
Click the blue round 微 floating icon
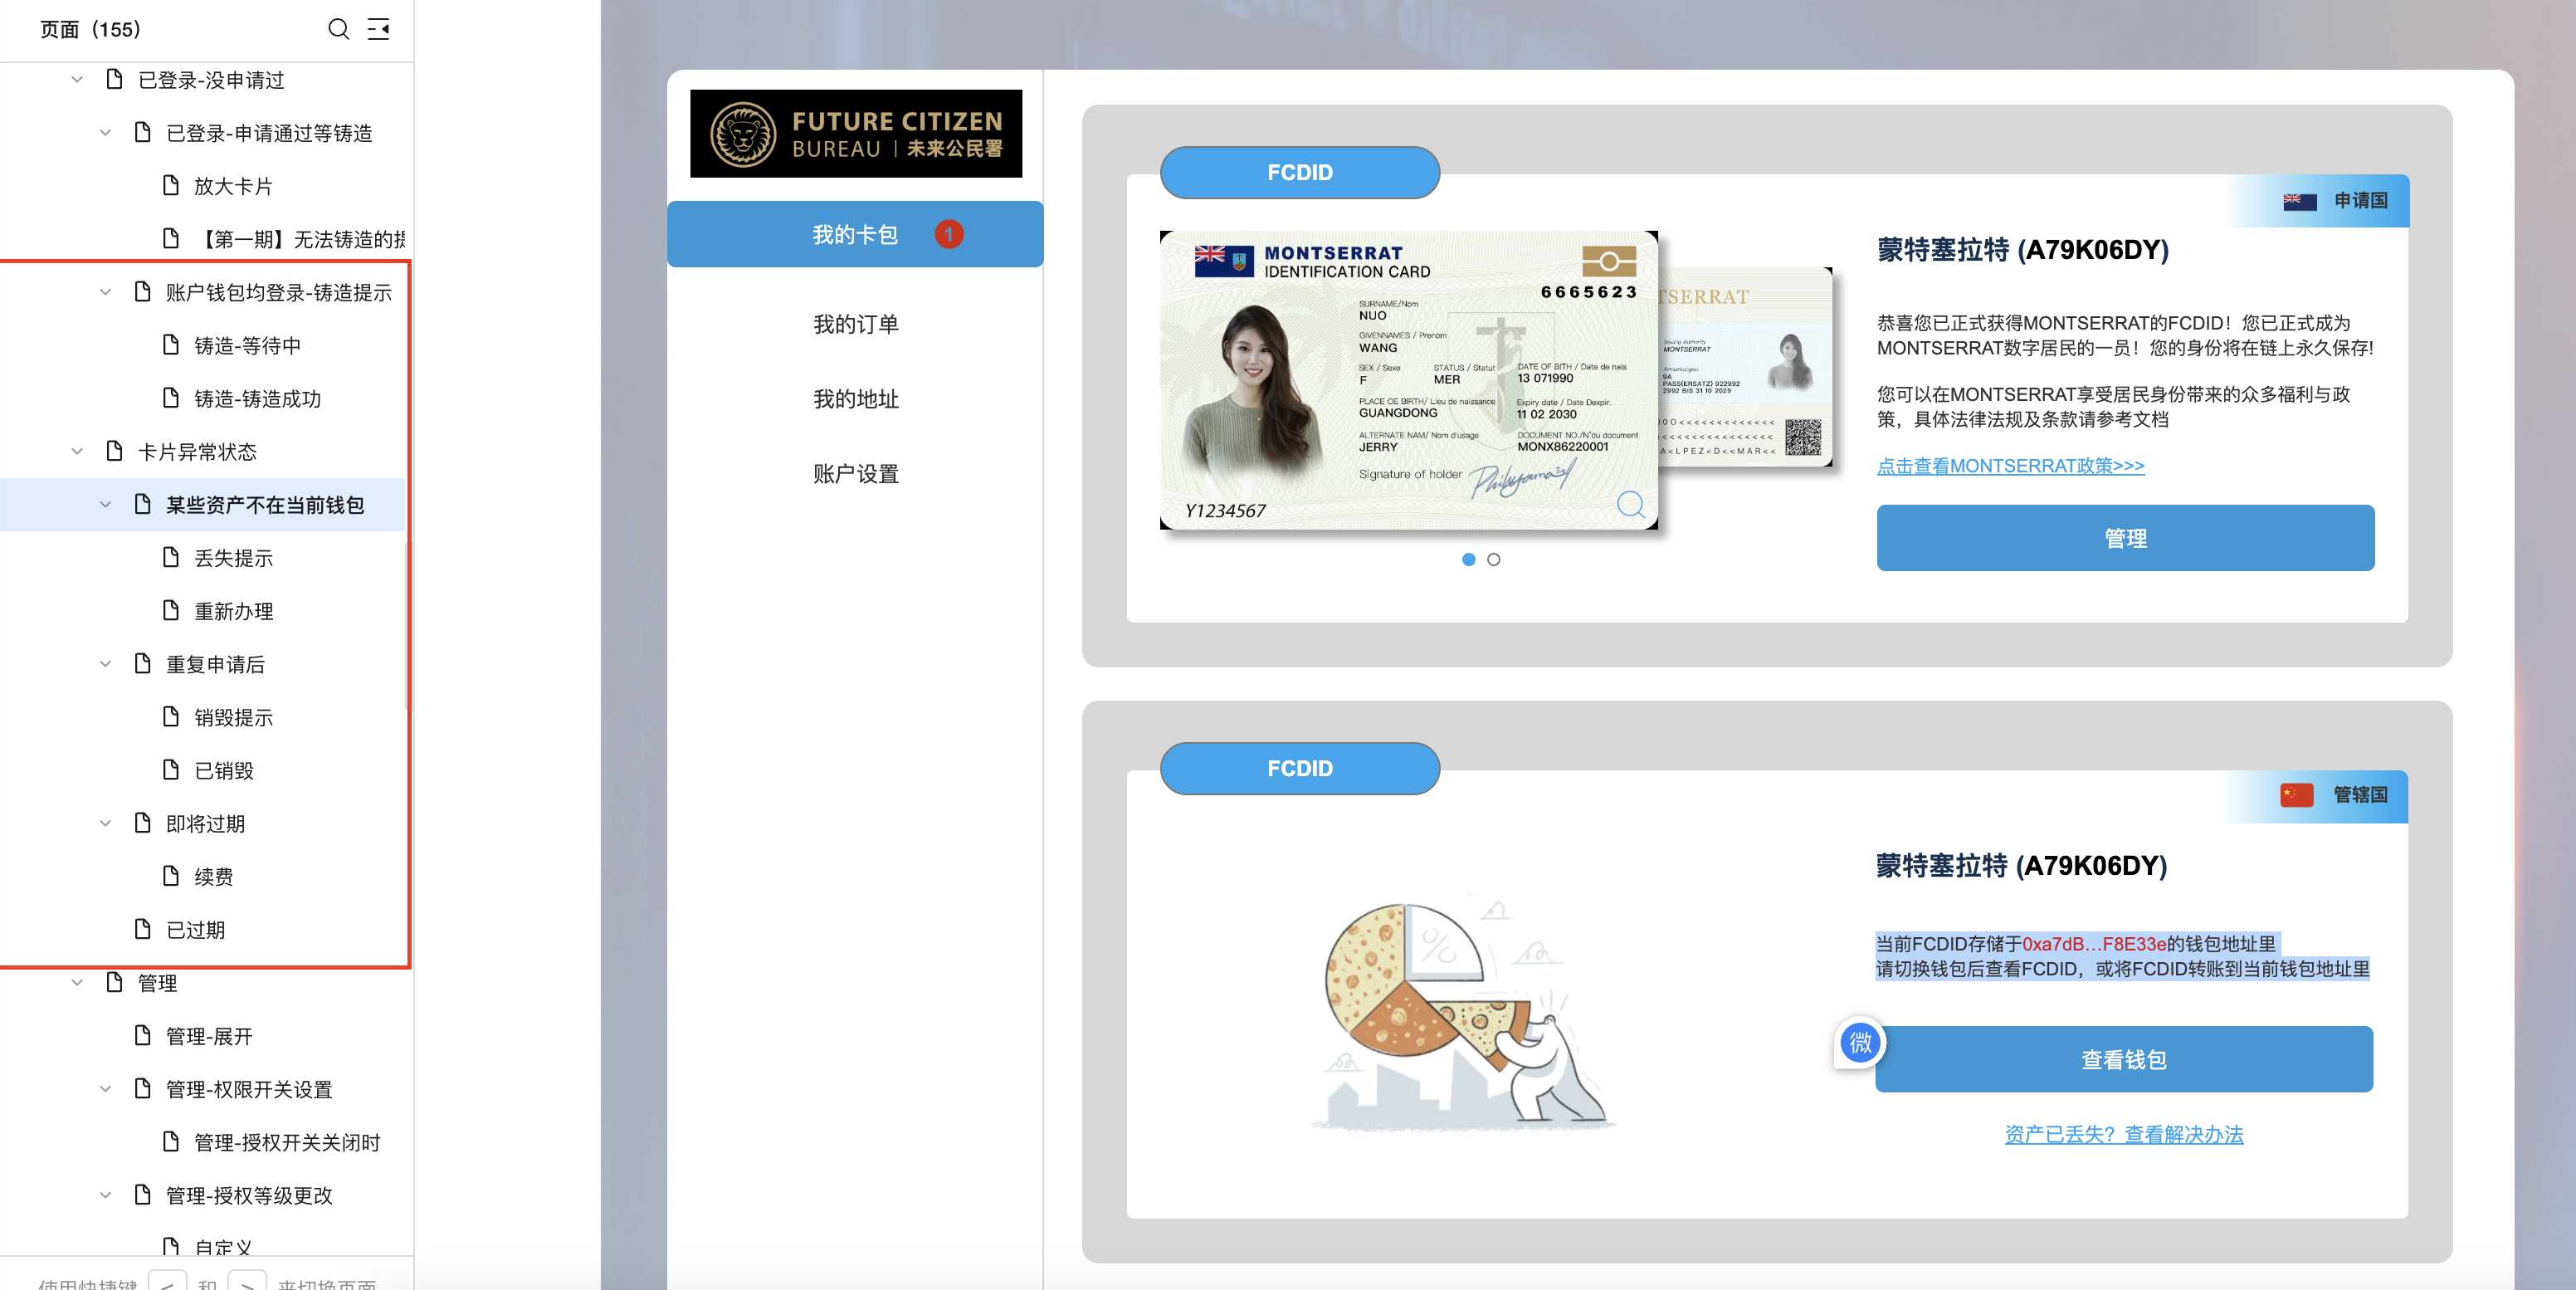point(1859,1043)
